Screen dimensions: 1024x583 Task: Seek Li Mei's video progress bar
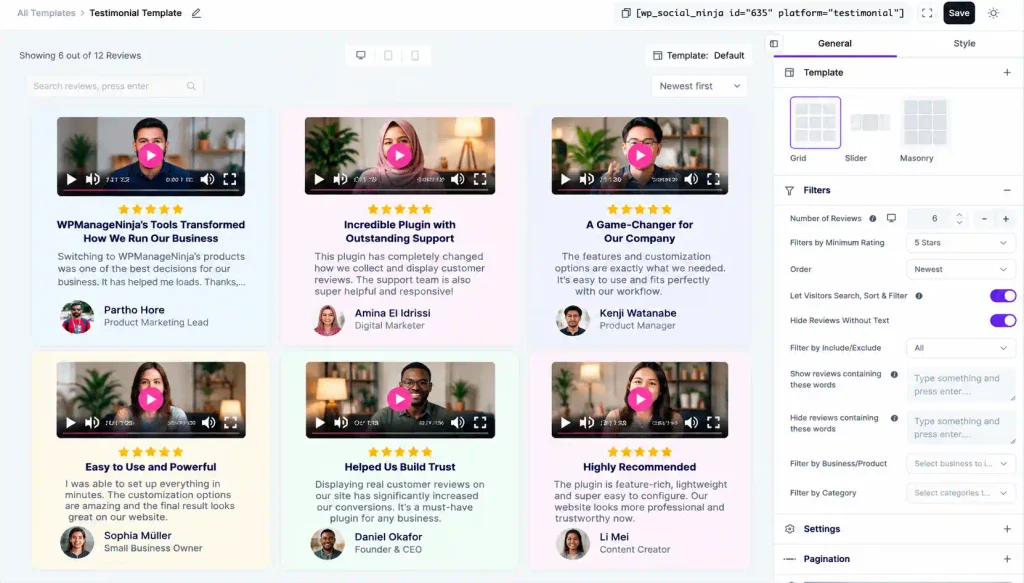(639, 433)
